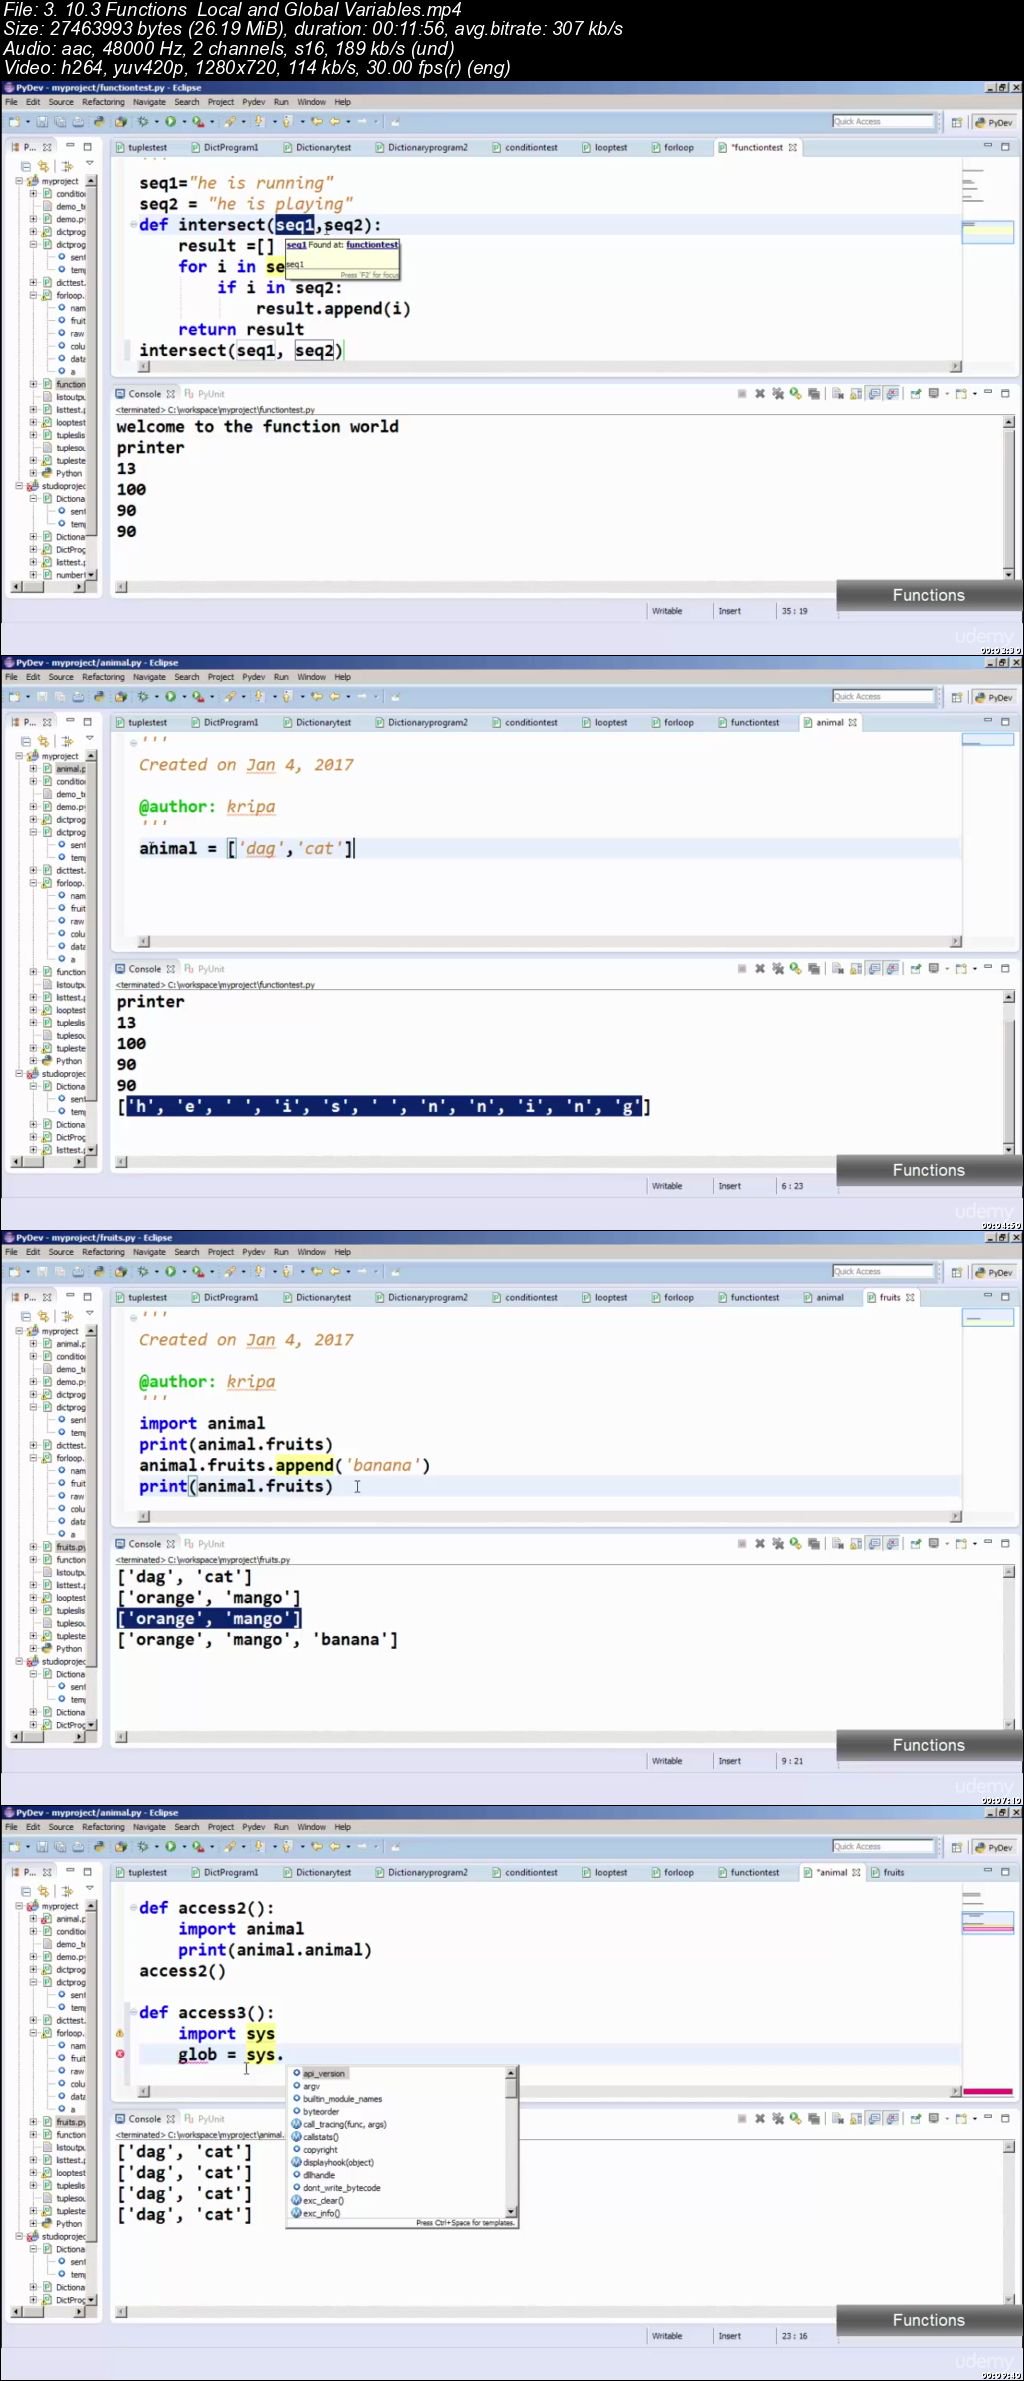Collapse the def access3 fold marker in bottom editor
This screenshot has width=1024, height=2381.
pos(133,2013)
